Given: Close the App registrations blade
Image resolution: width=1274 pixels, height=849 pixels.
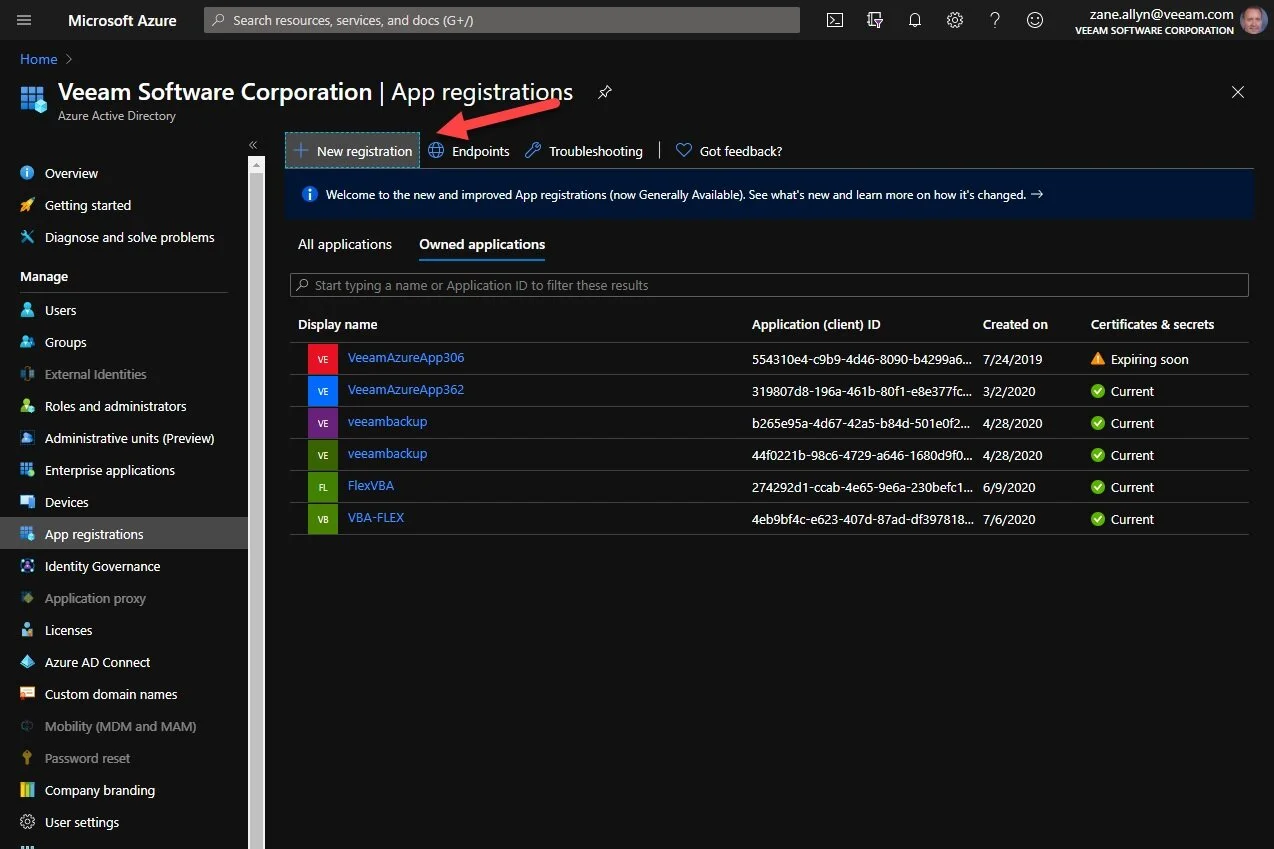Looking at the screenshot, I should pyautogui.click(x=1238, y=92).
